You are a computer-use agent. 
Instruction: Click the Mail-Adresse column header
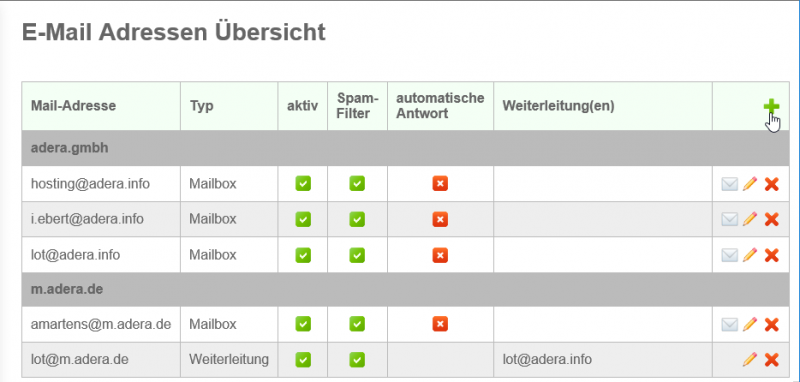(x=73, y=106)
